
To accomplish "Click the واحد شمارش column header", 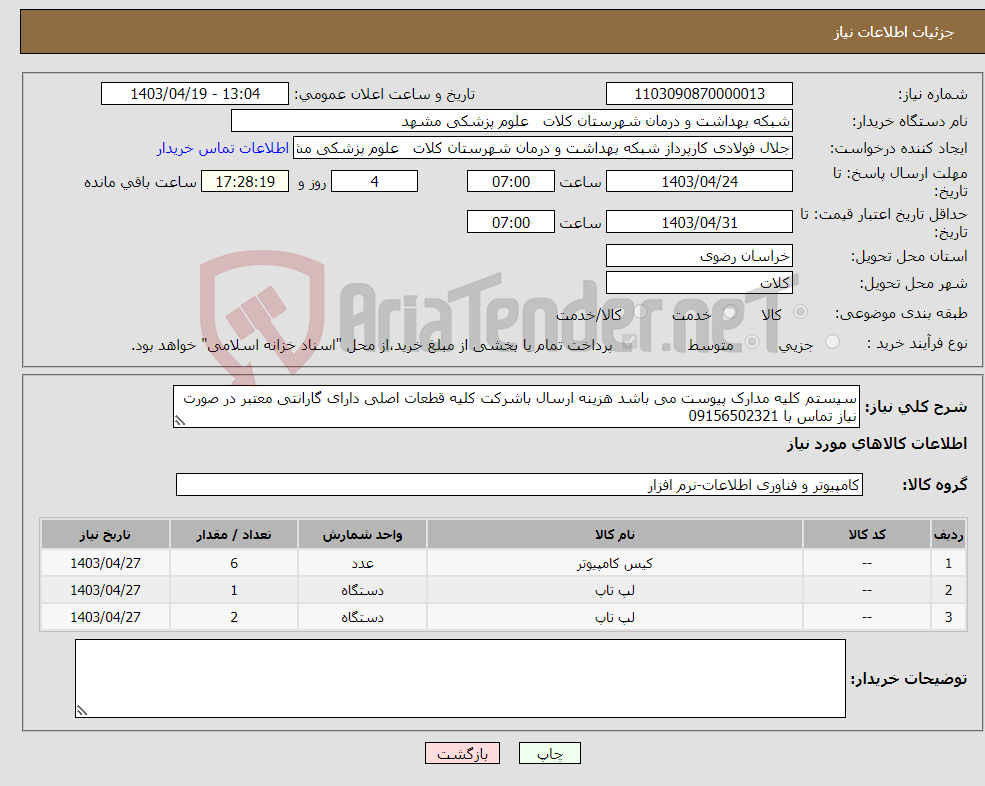I will point(362,535).
